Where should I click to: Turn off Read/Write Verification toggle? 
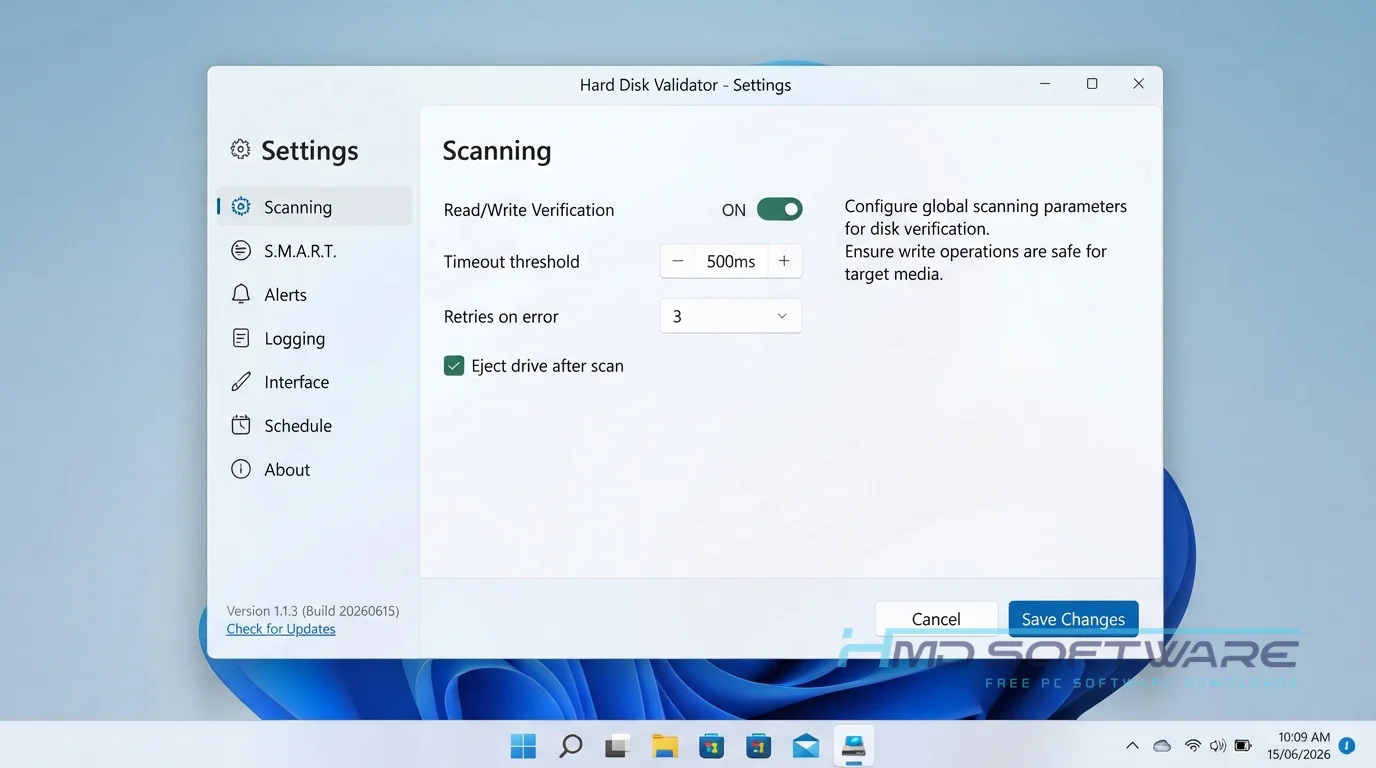(779, 209)
